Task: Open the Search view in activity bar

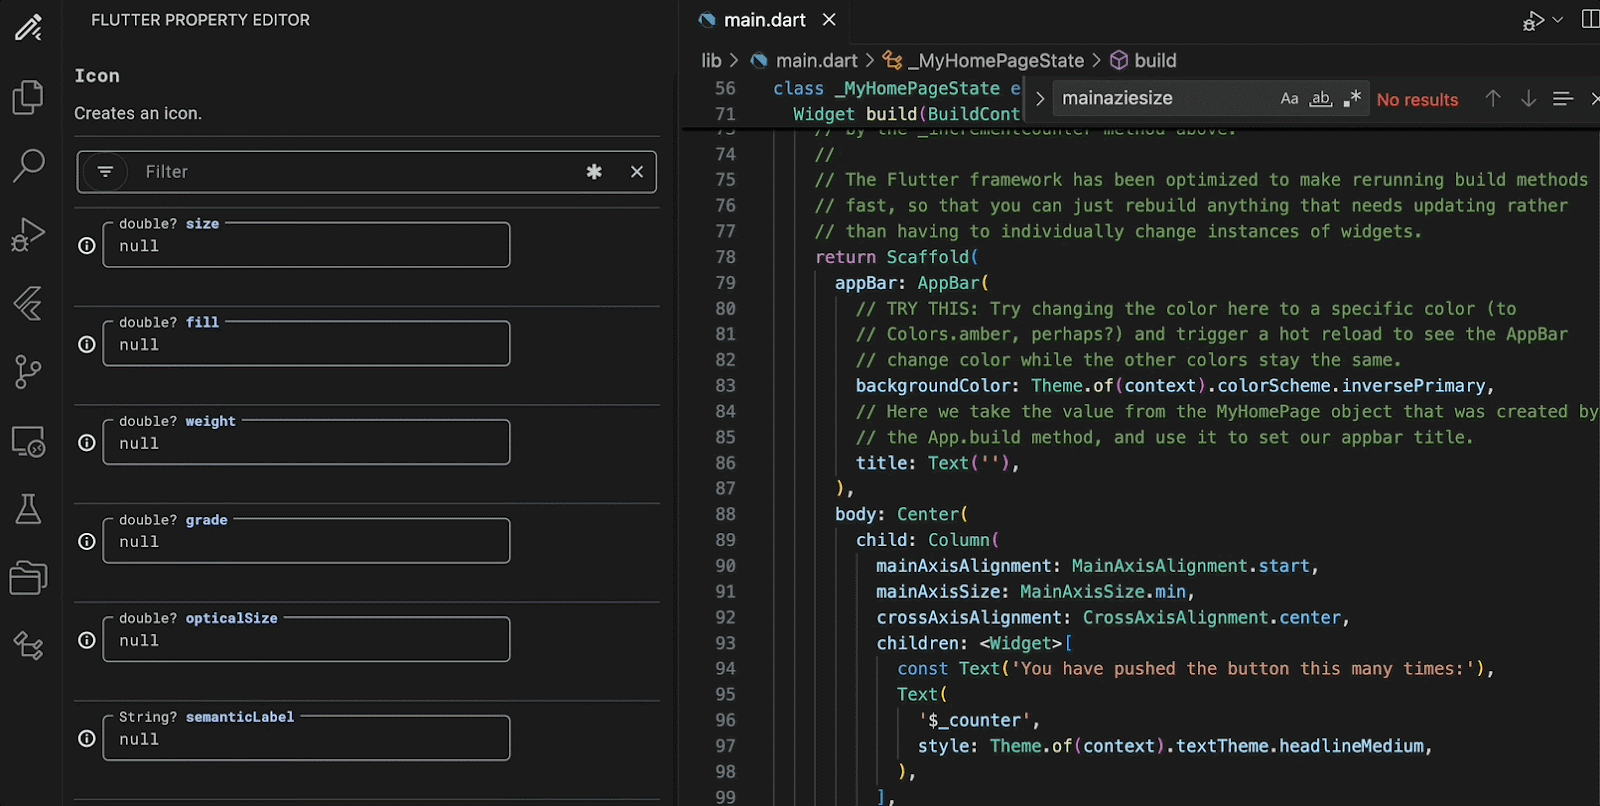Action: (x=28, y=166)
